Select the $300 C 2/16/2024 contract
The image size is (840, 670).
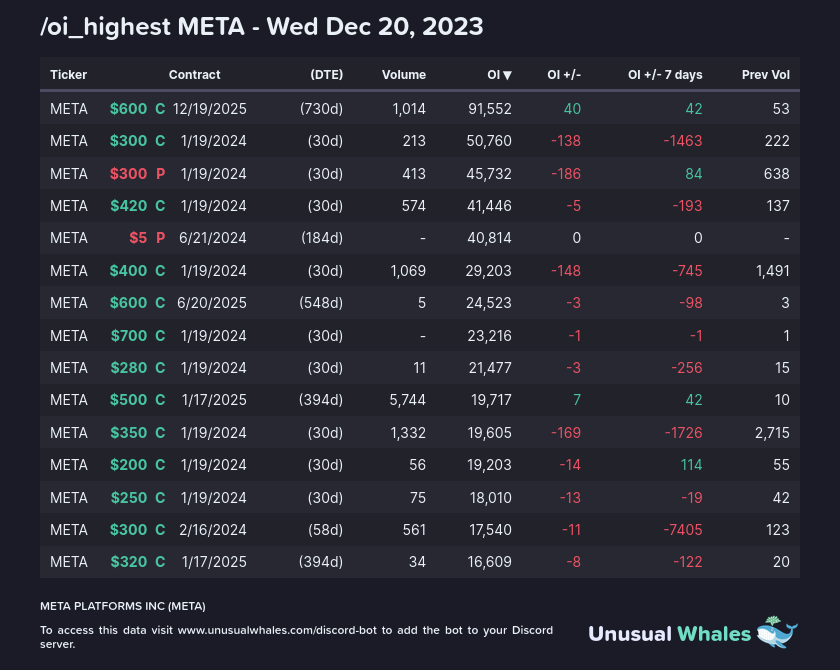[x=178, y=530]
